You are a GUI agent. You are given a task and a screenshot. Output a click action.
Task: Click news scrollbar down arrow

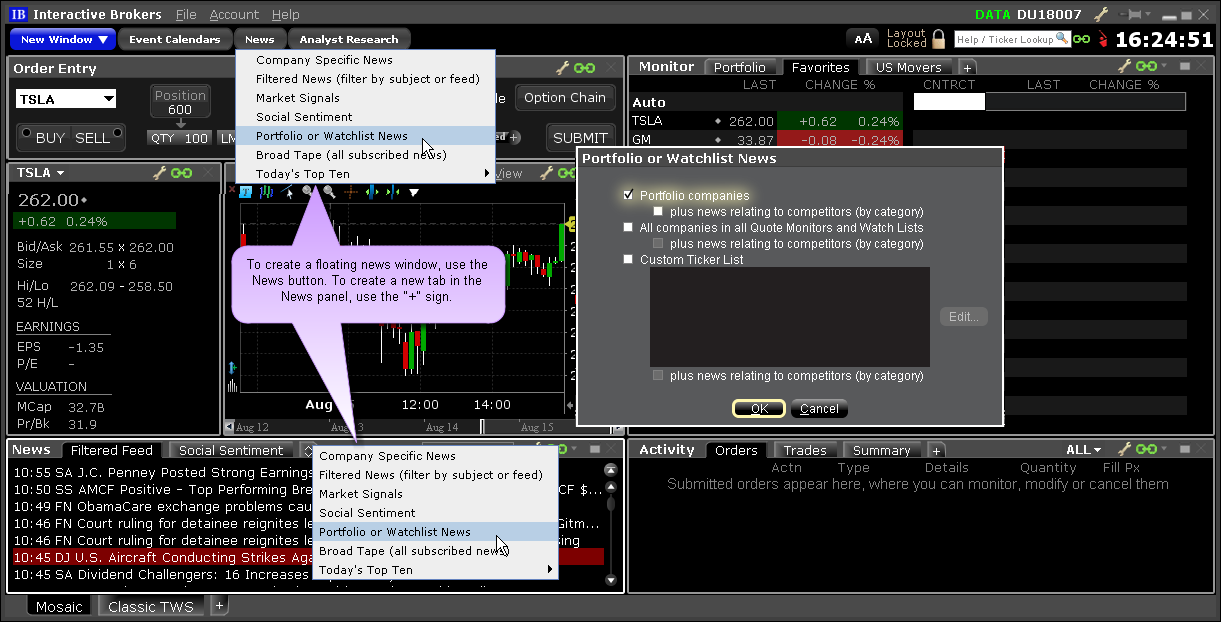pyautogui.click(x=611, y=581)
